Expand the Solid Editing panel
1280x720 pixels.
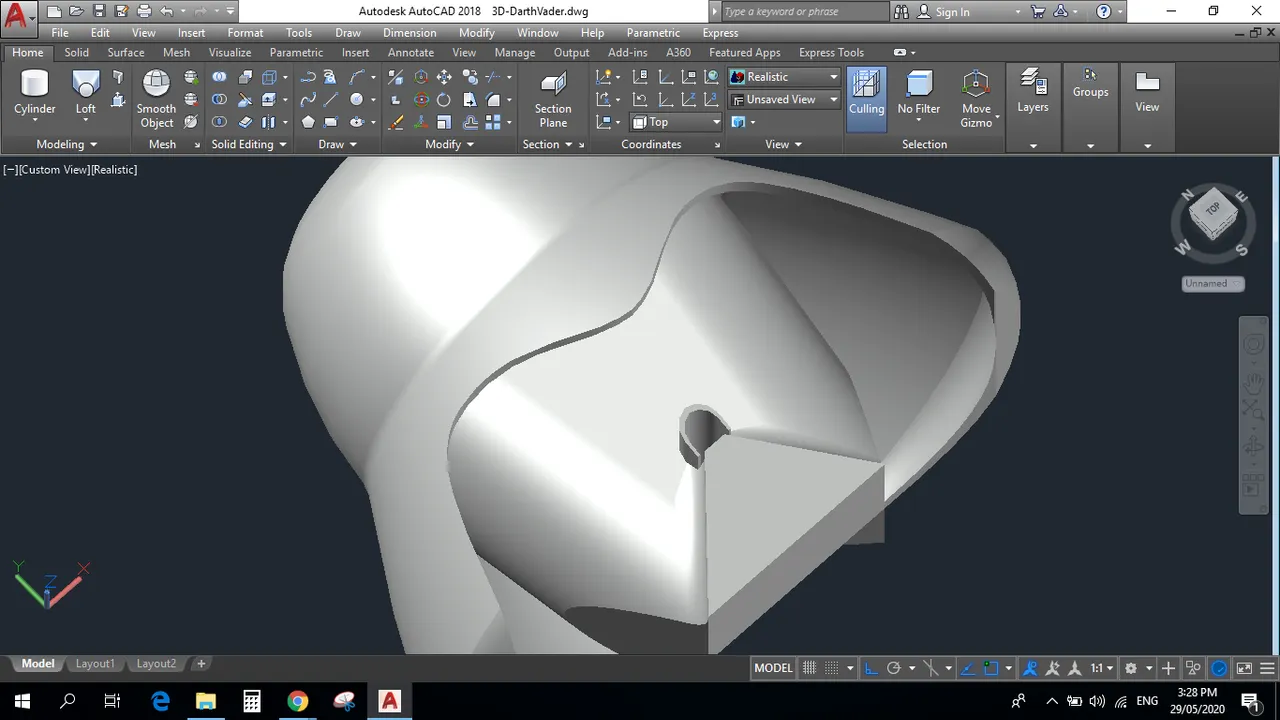click(x=249, y=144)
